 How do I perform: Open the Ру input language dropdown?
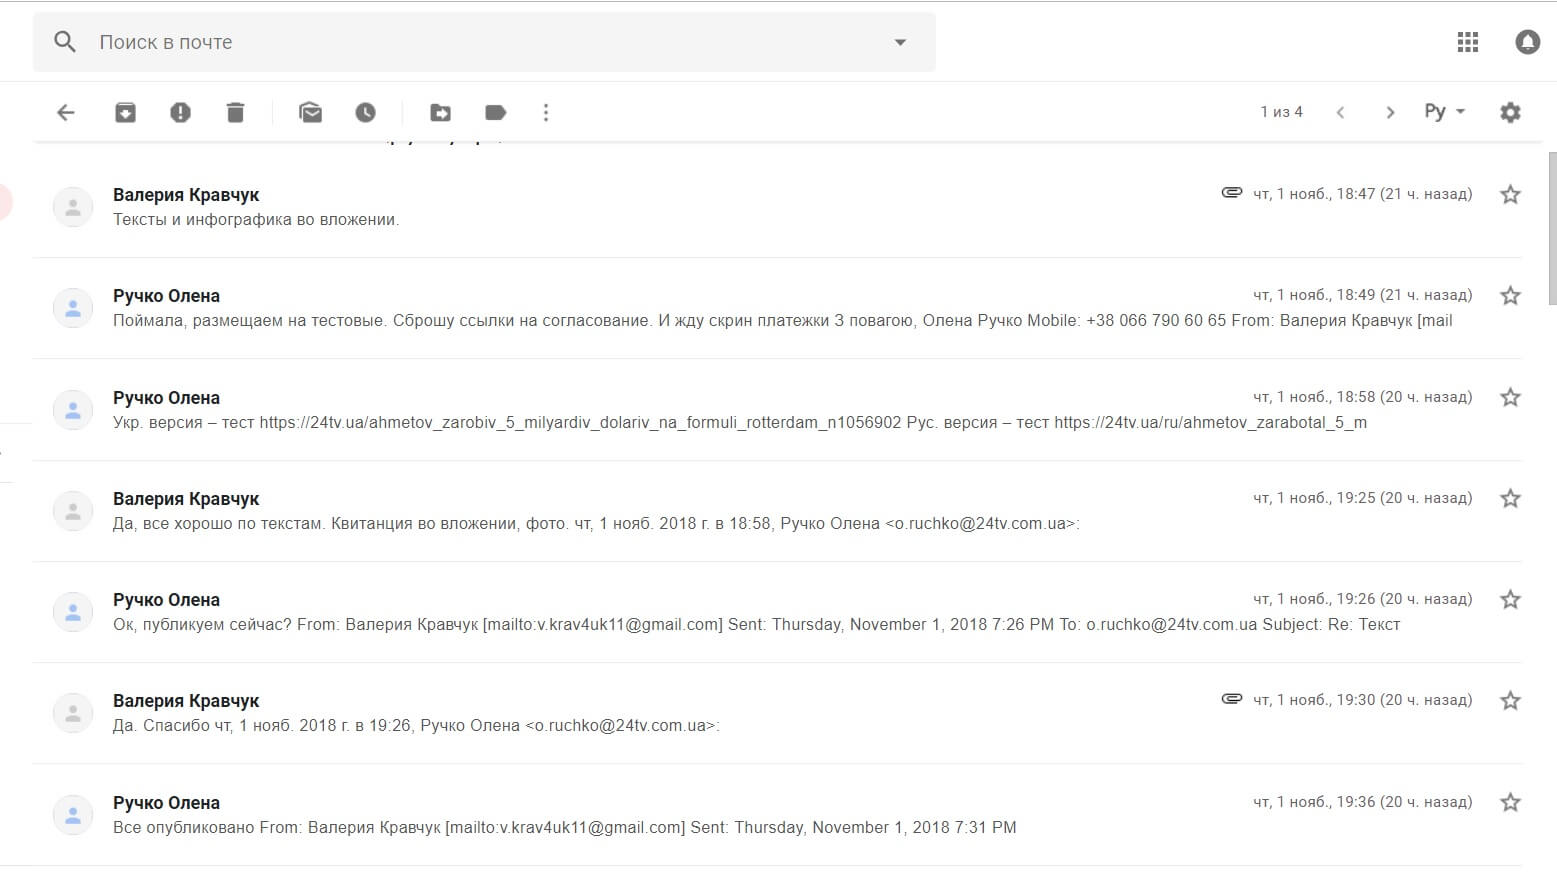[1444, 112]
